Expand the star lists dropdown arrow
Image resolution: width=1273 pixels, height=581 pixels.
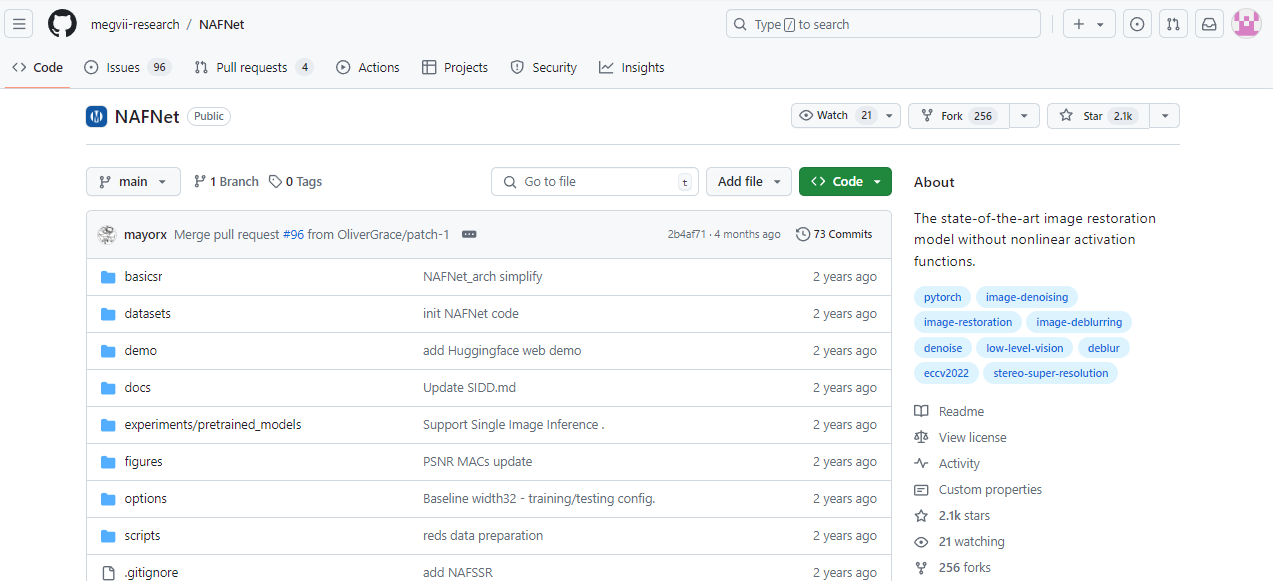coord(1164,116)
